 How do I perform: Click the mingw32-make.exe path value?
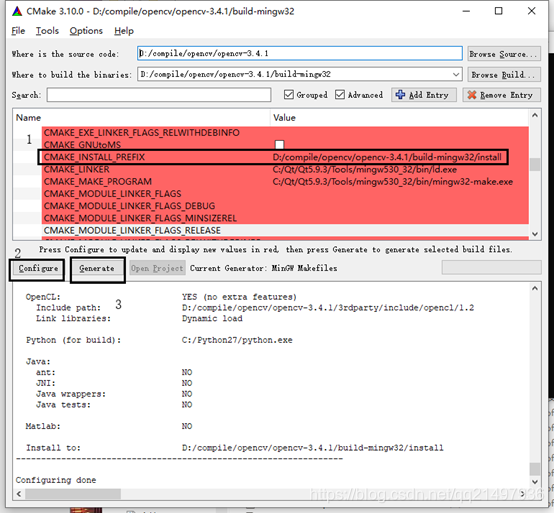(x=393, y=182)
